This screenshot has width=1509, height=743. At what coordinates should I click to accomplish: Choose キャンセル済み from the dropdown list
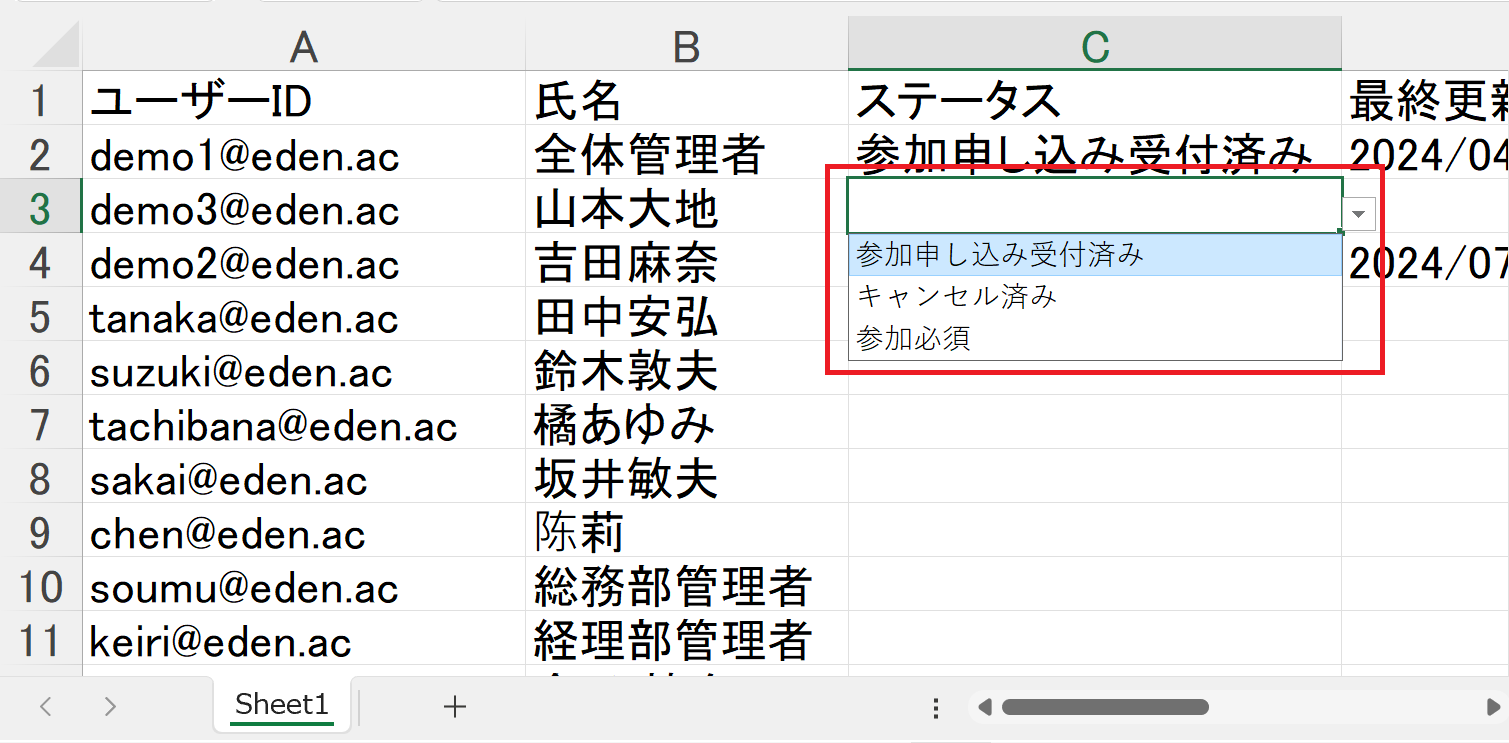pyautogui.click(x=1094, y=297)
